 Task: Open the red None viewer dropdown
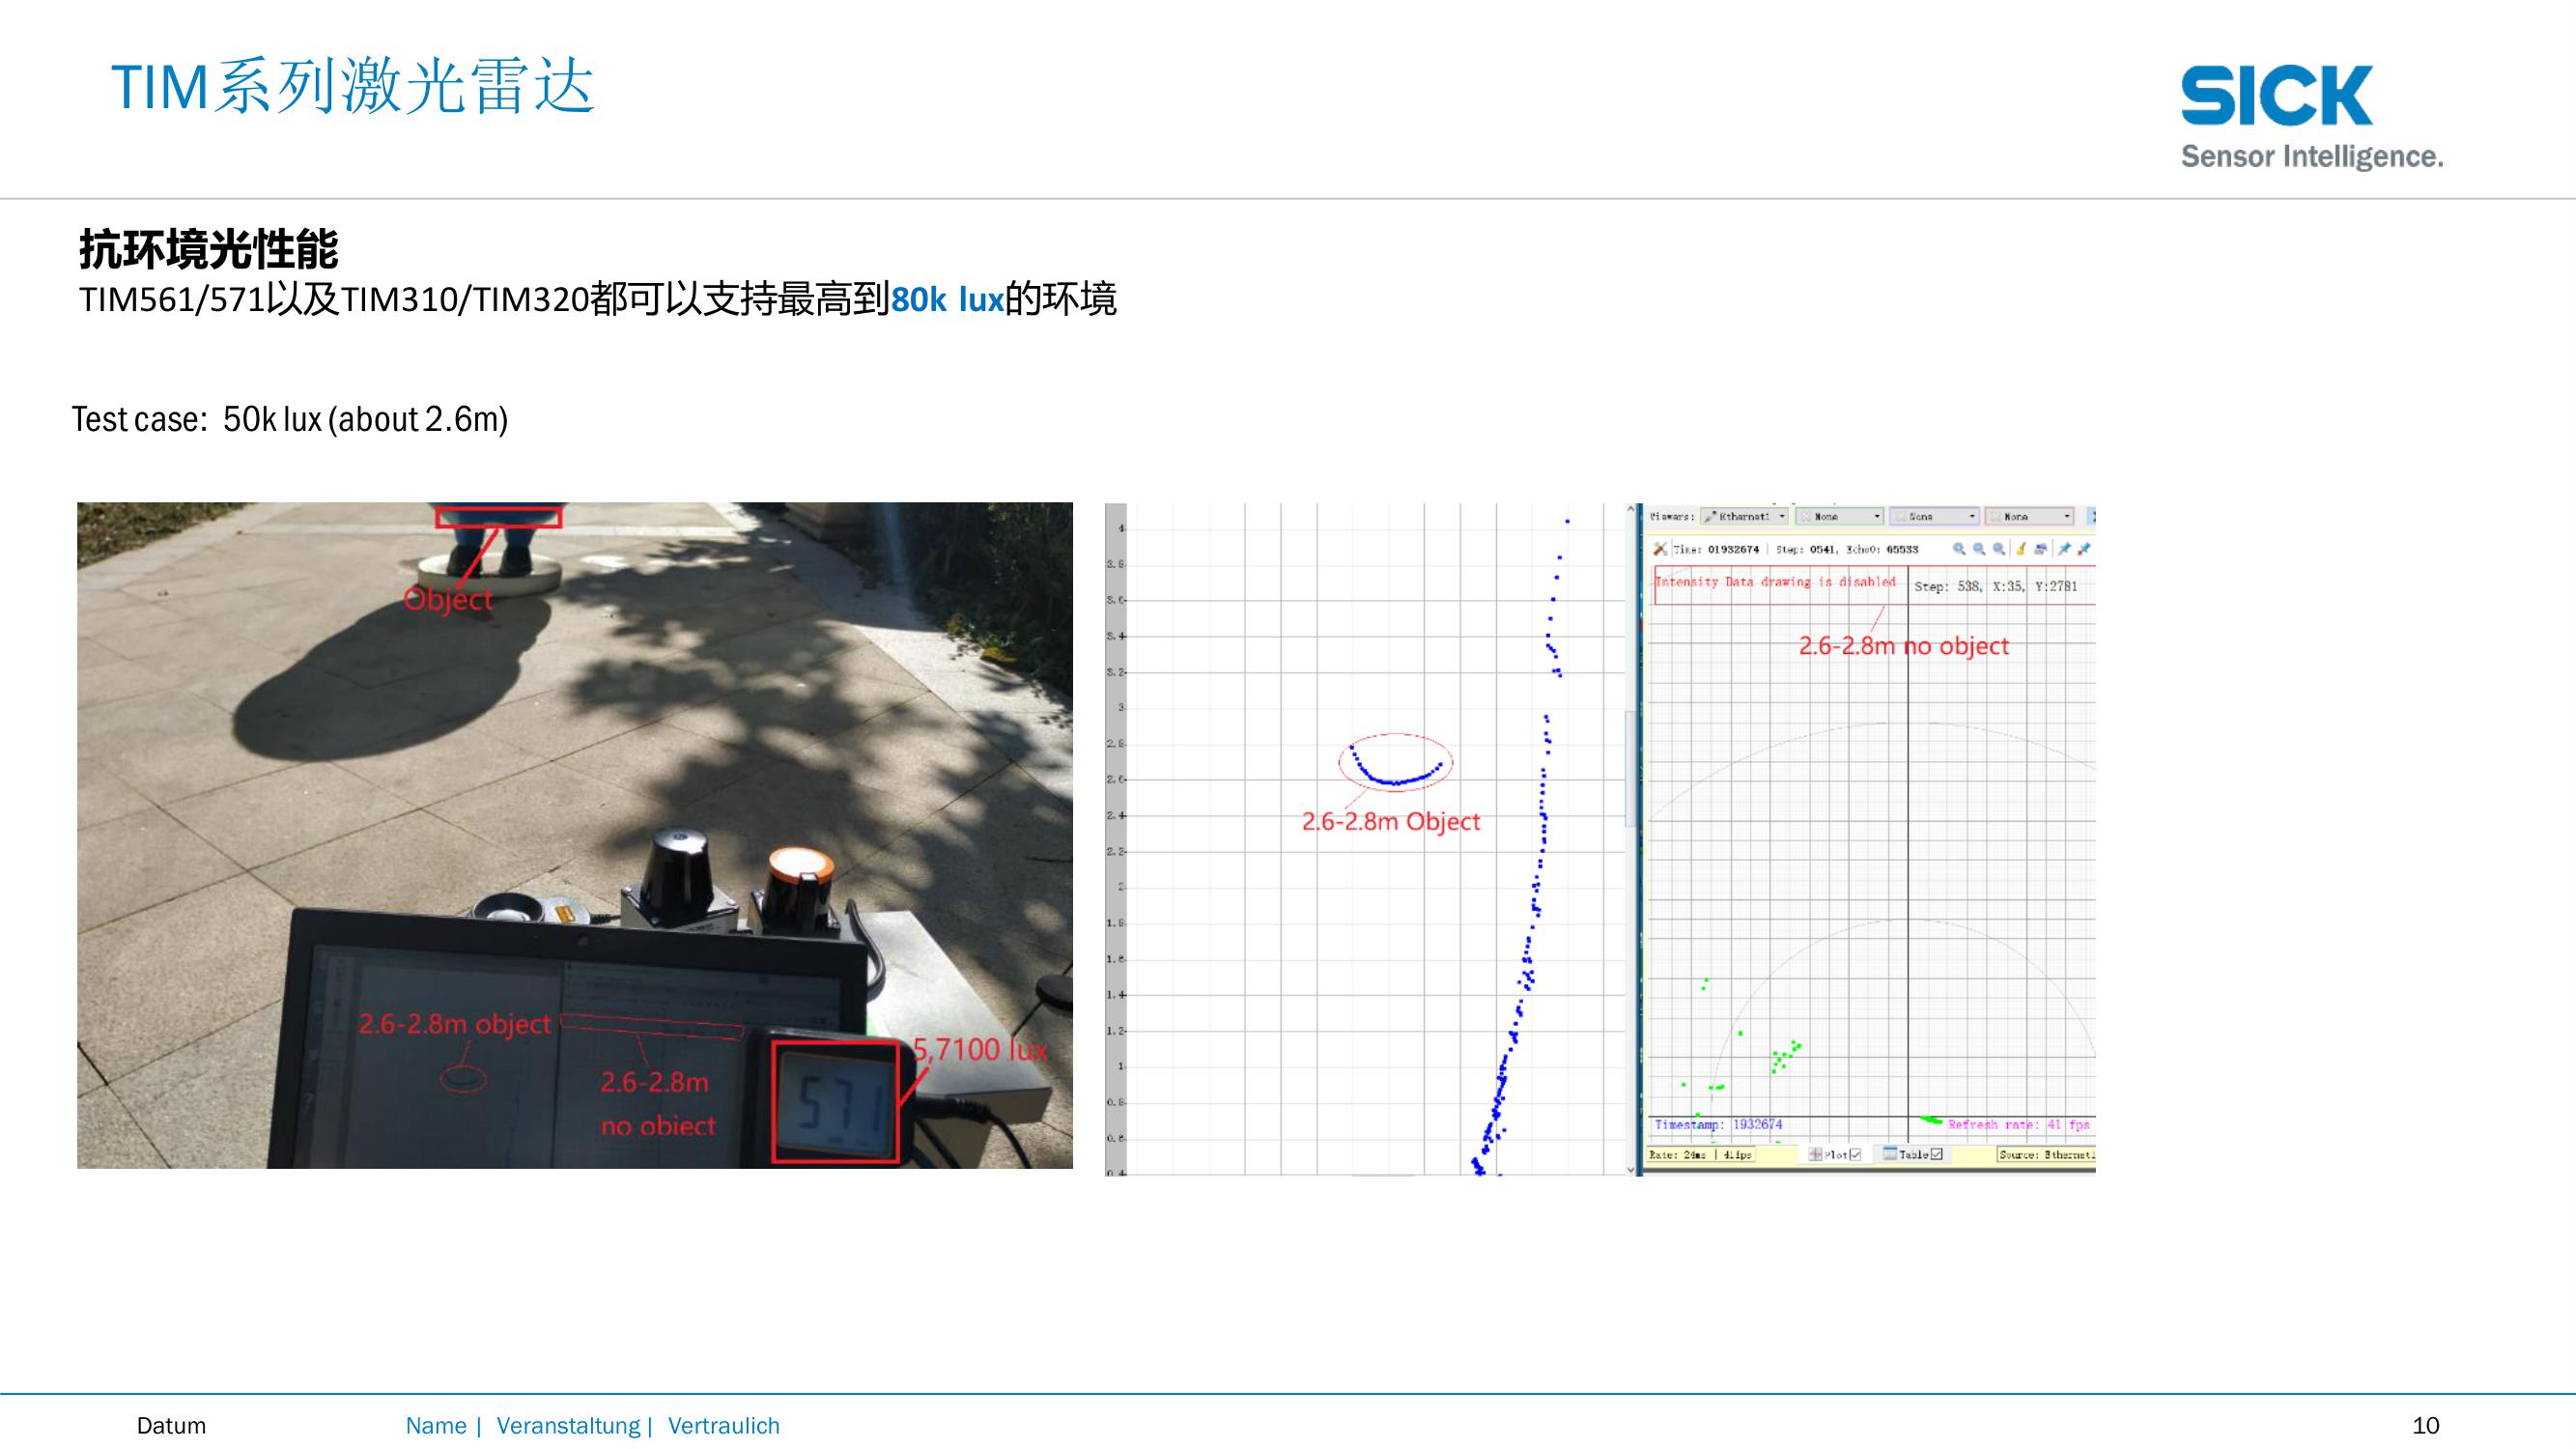(x=2028, y=517)
